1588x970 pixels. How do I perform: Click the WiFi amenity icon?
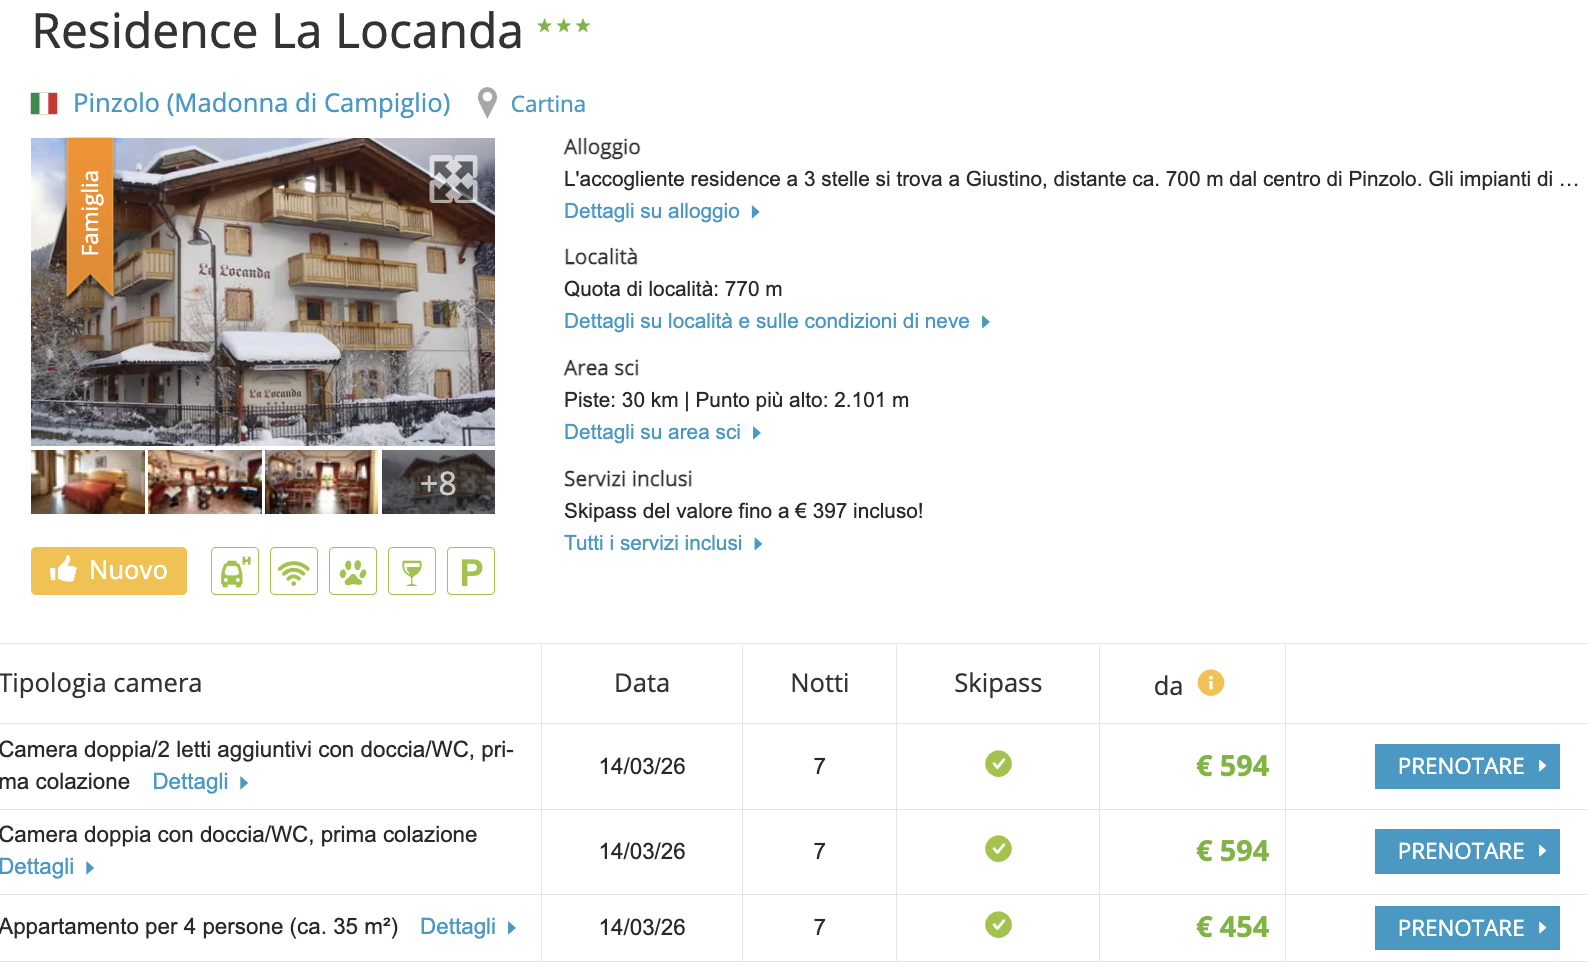tap(294, 571)
